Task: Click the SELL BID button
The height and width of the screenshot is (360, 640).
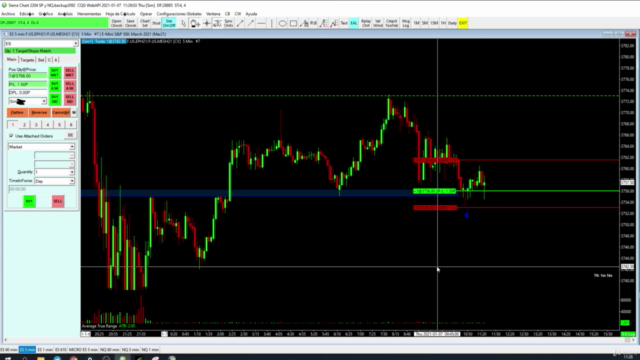Action: click(70, 99)
